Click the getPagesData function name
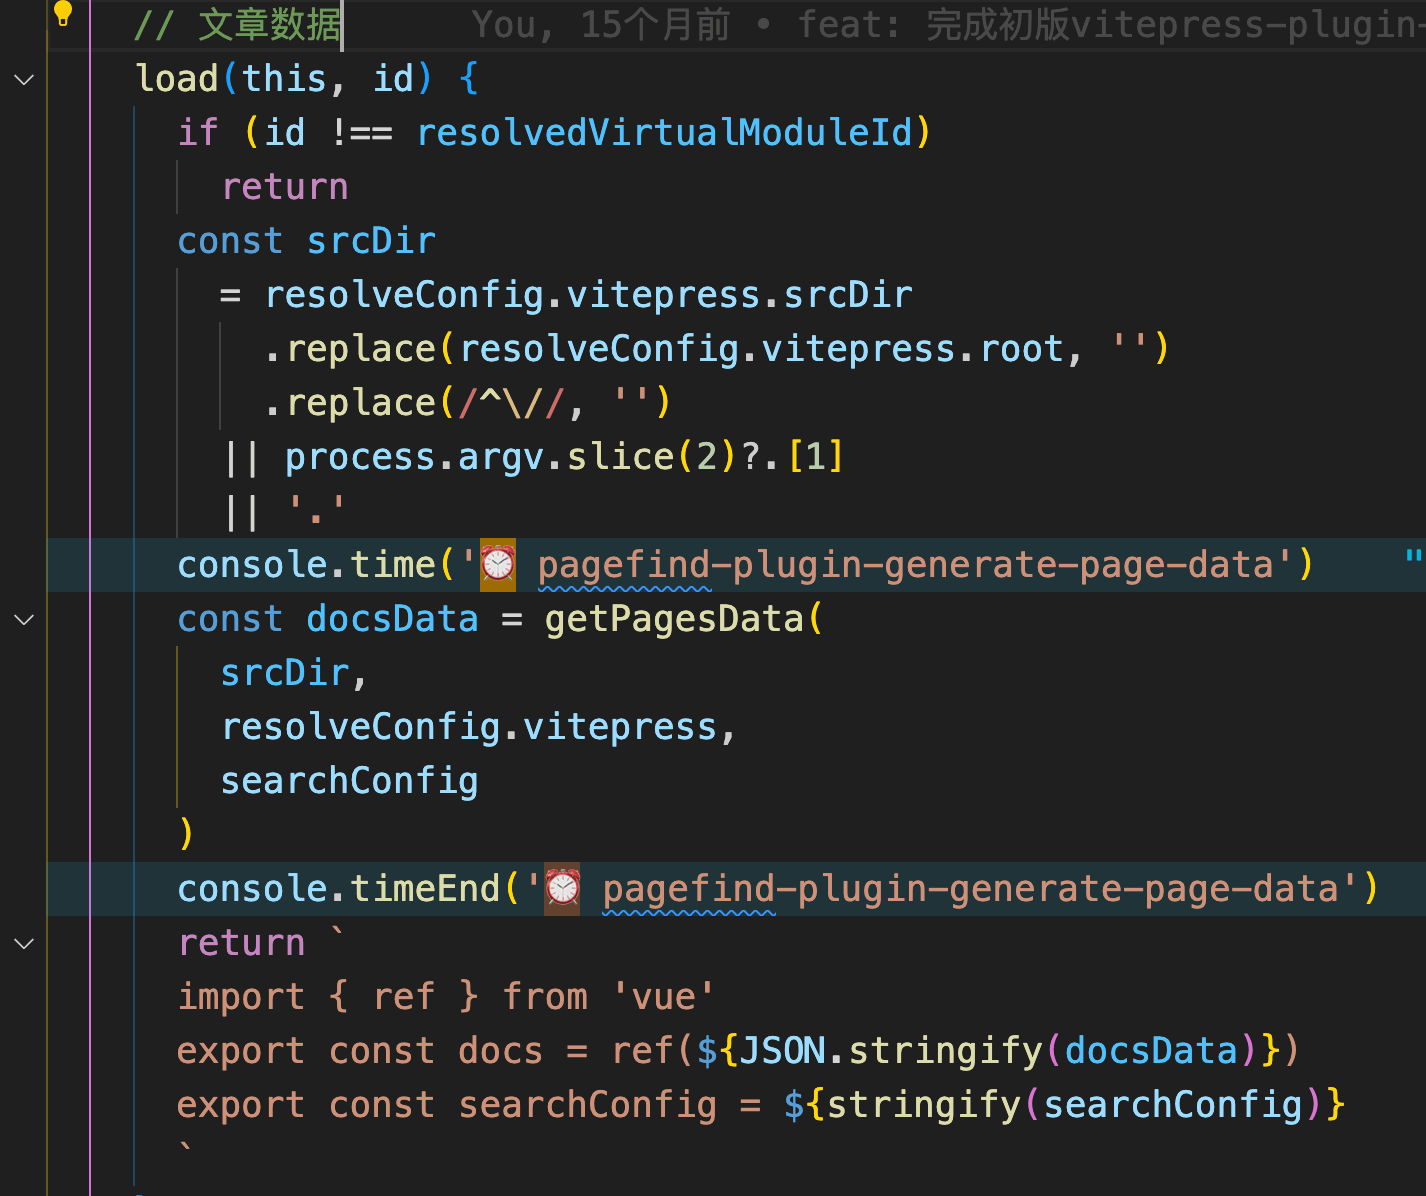Screen dimensions: 1426x1196 [x=674, y=619]
